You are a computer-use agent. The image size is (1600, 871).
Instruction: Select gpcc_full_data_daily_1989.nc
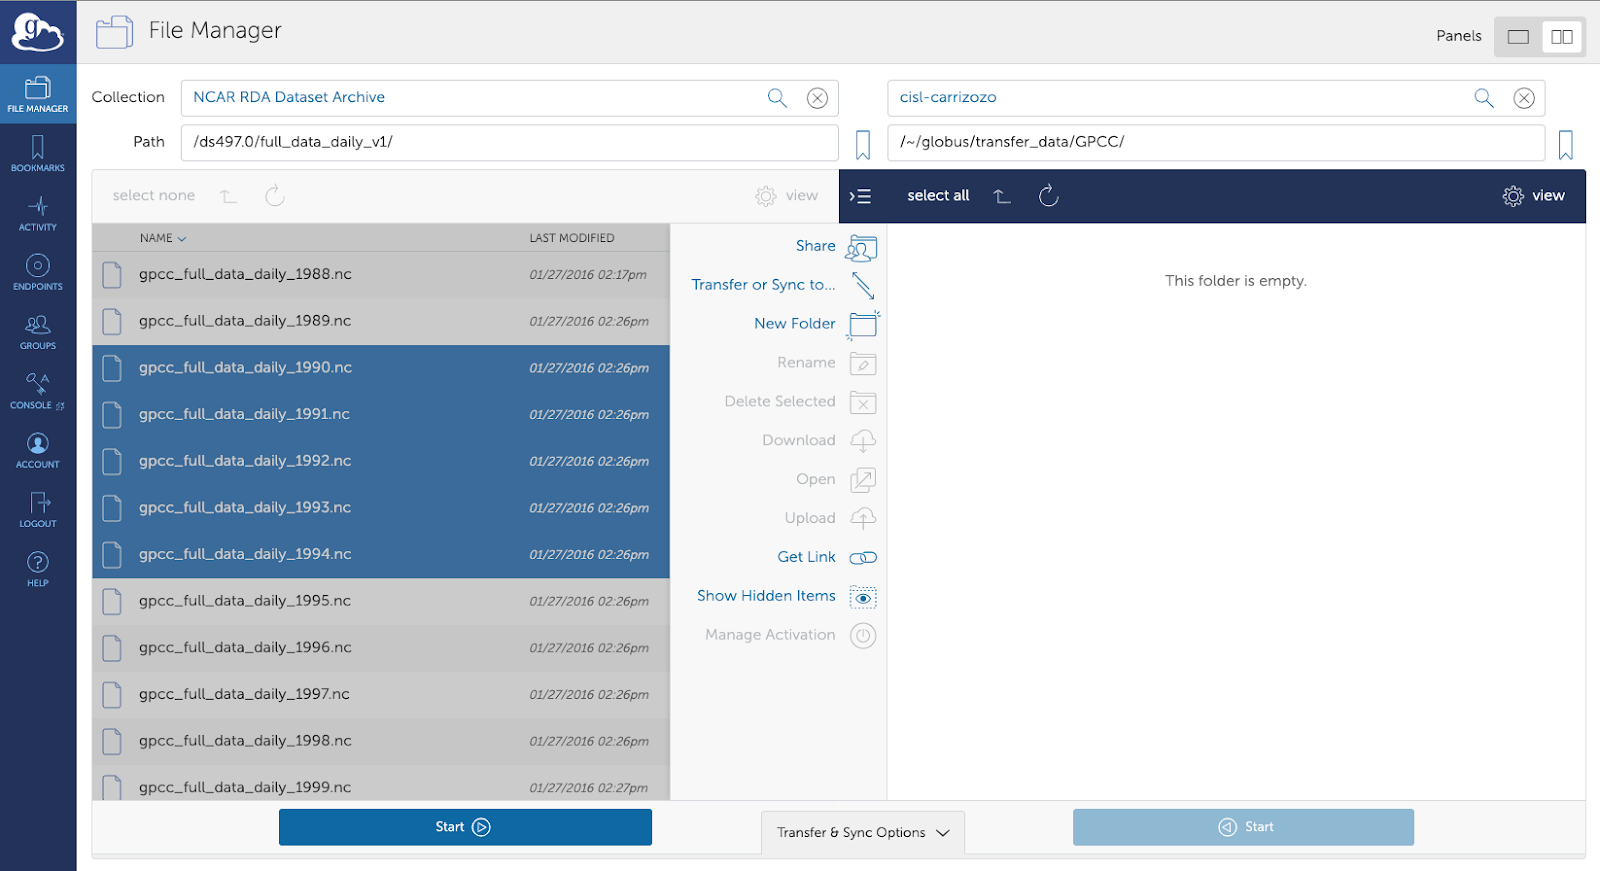click(x=381, y=322)
